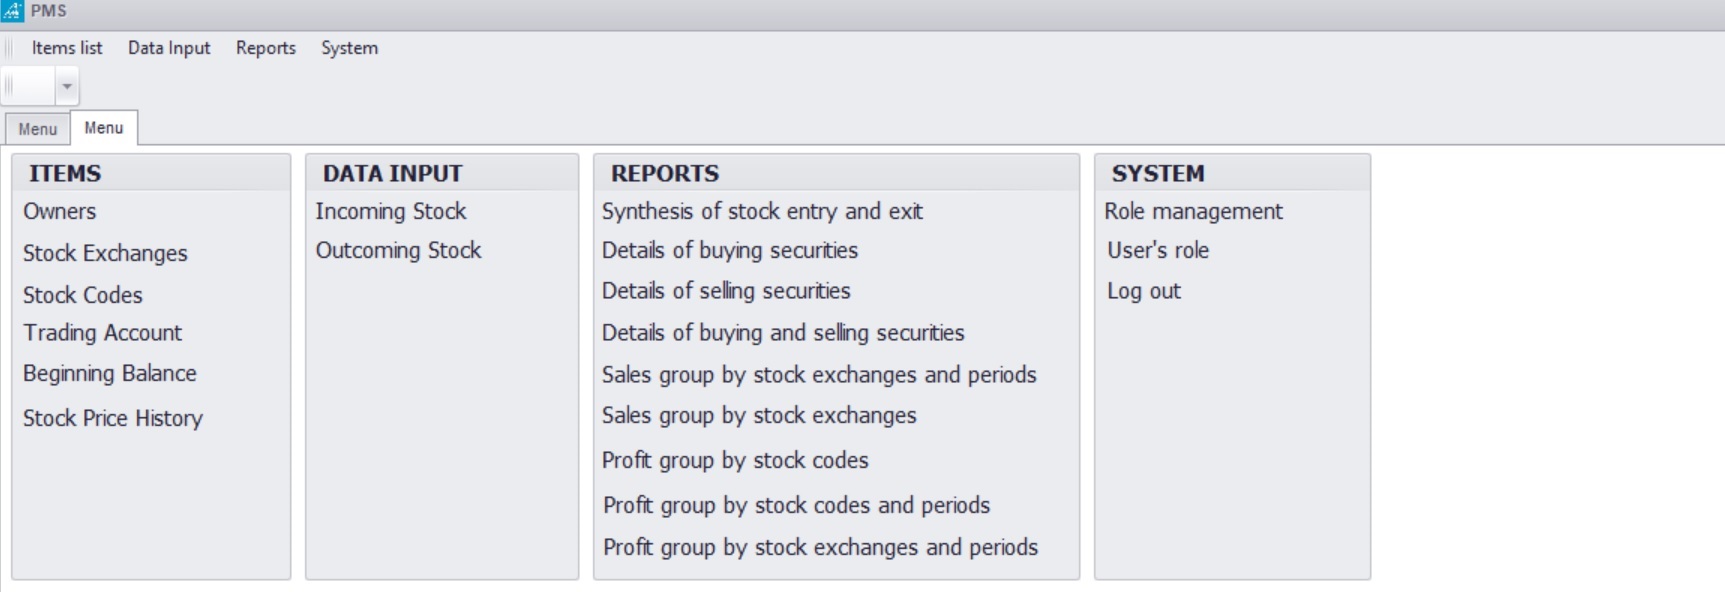The height and width of the screenshot is (592, 1725).
Task: Open the Owners item
Action: pos(60,211)
